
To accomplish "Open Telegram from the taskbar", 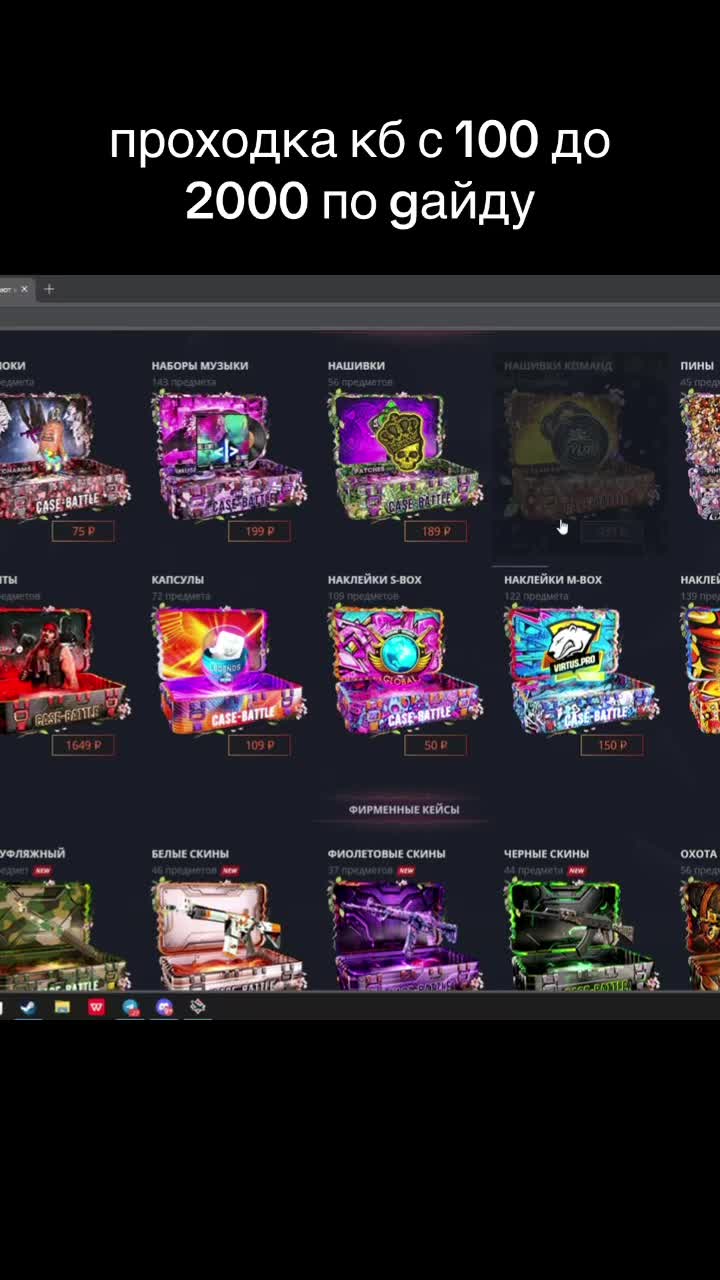I will coord(130,1007).
